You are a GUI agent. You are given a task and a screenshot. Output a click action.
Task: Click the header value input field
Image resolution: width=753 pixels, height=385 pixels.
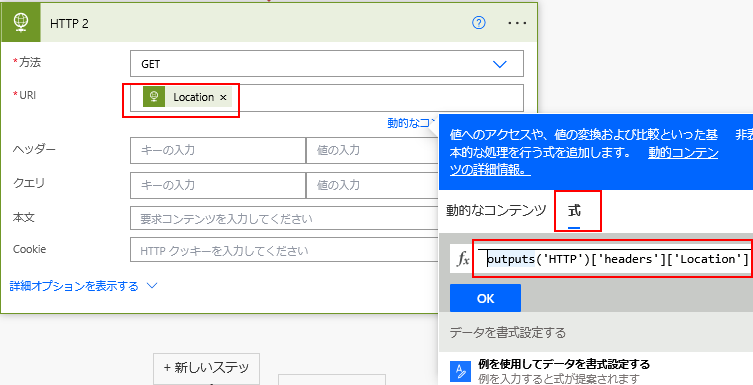(x=373, y=150)
